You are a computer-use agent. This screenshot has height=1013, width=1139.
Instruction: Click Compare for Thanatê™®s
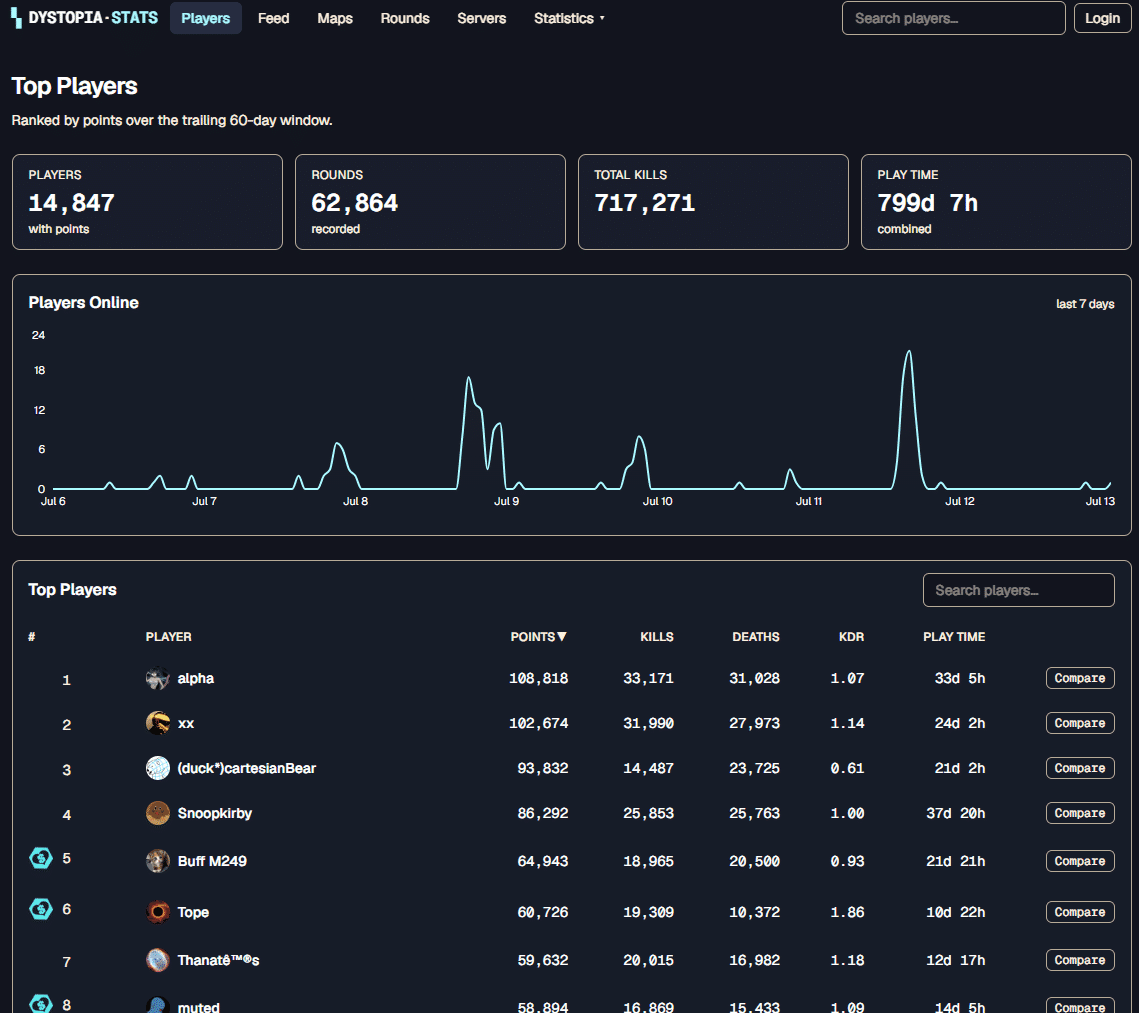coord(1080,960)
